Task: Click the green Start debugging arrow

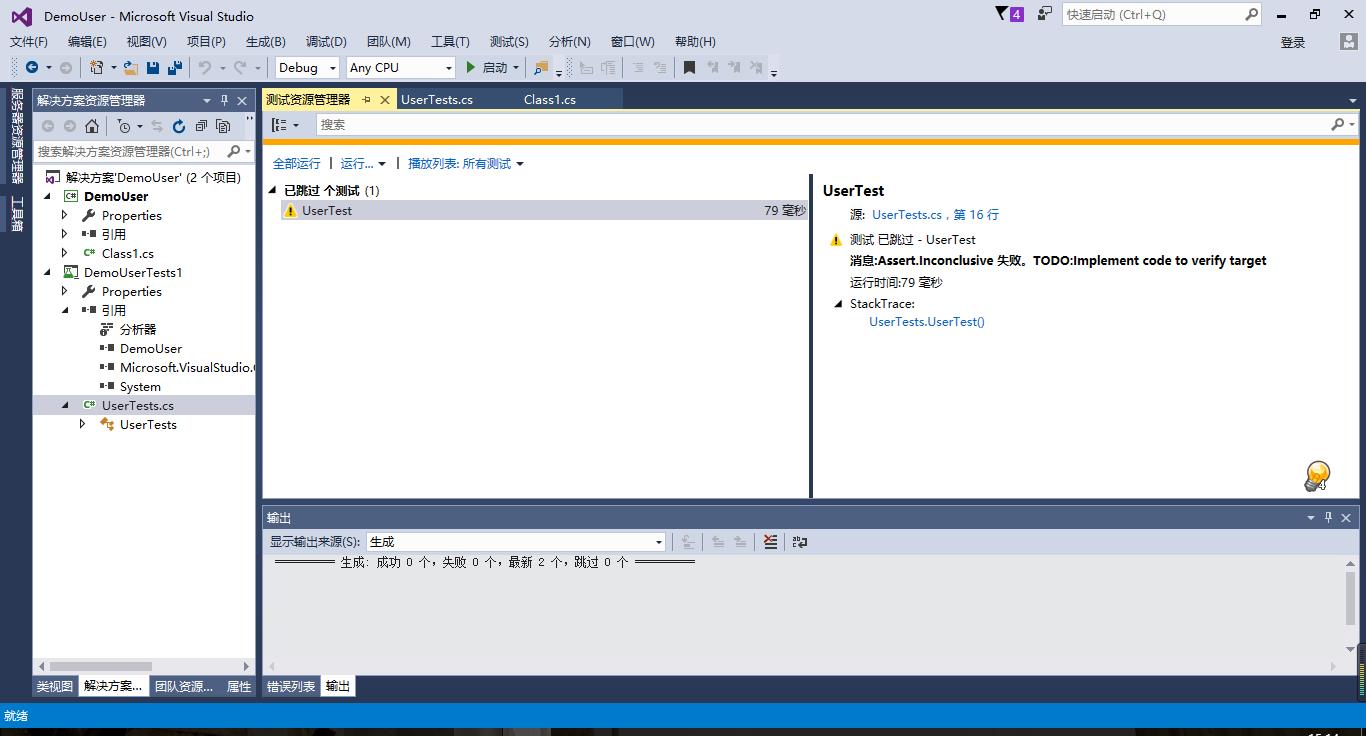Action: tap(471, 67)
